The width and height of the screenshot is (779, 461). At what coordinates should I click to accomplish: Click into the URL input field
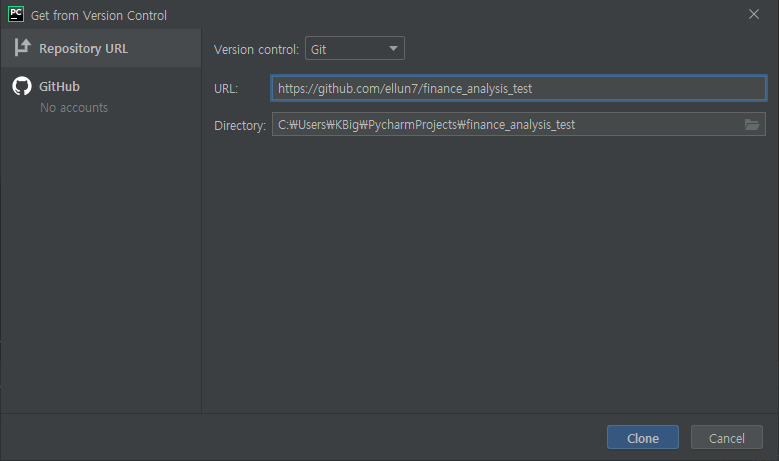[x=519, y=88]
